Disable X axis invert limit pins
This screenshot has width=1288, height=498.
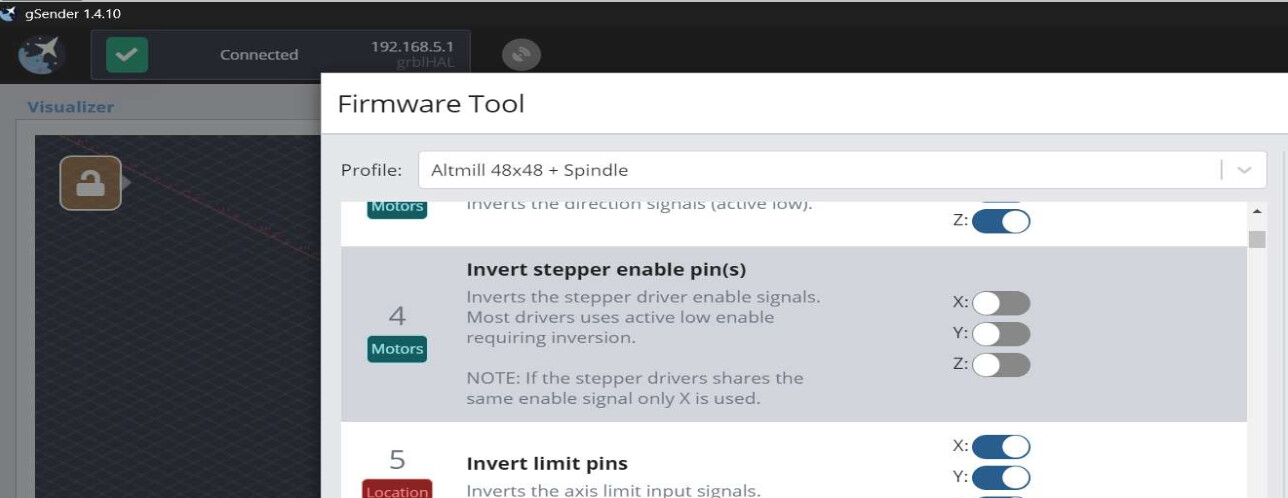(1001, 447)
